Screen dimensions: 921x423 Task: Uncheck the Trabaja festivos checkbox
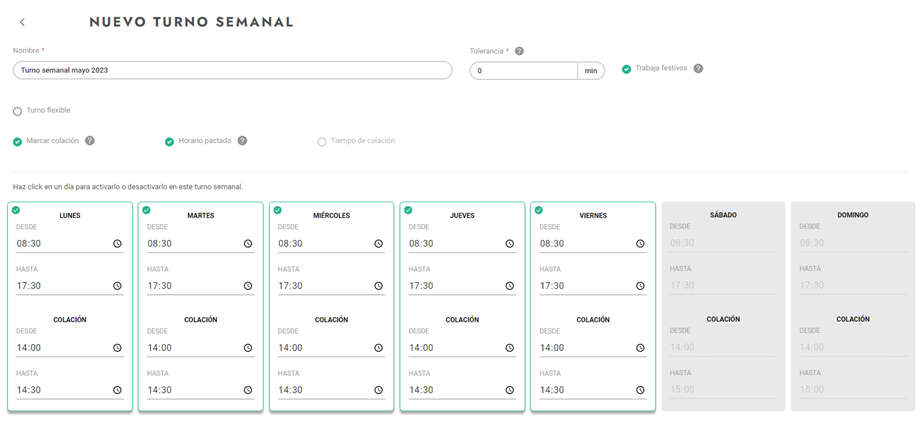(627, 69)
